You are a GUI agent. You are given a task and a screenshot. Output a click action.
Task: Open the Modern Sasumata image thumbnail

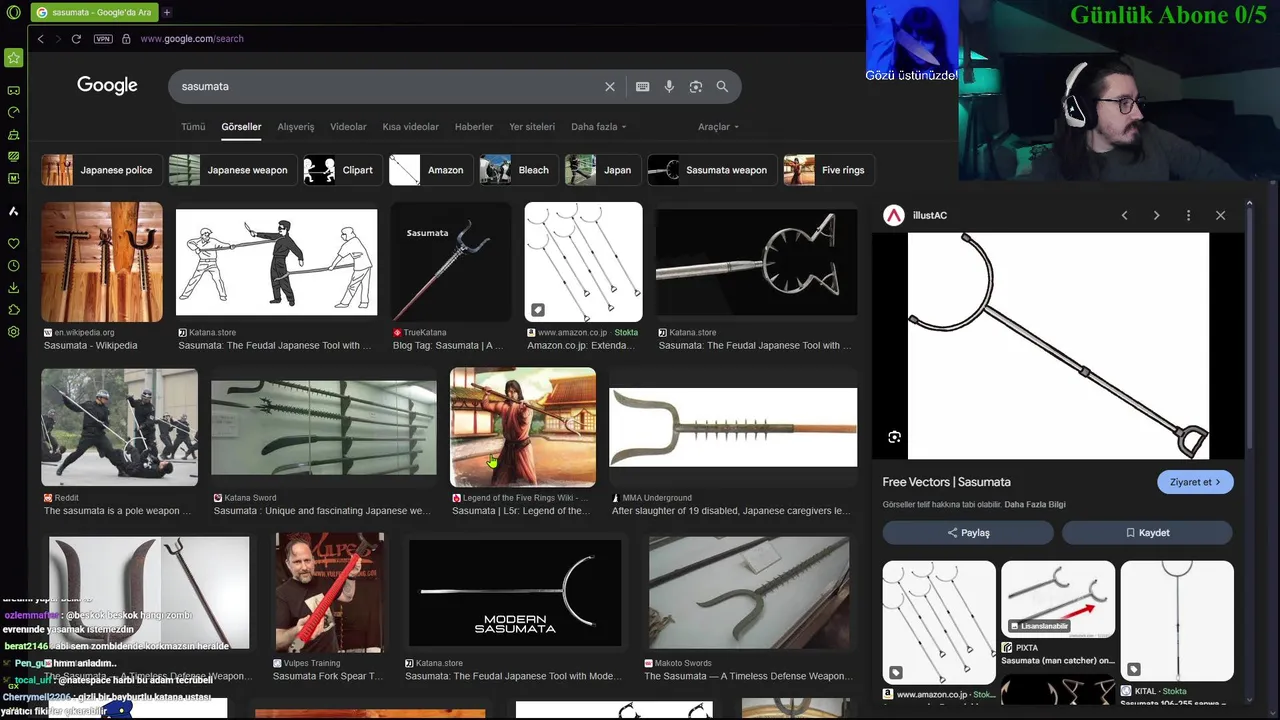click(514, 593)
